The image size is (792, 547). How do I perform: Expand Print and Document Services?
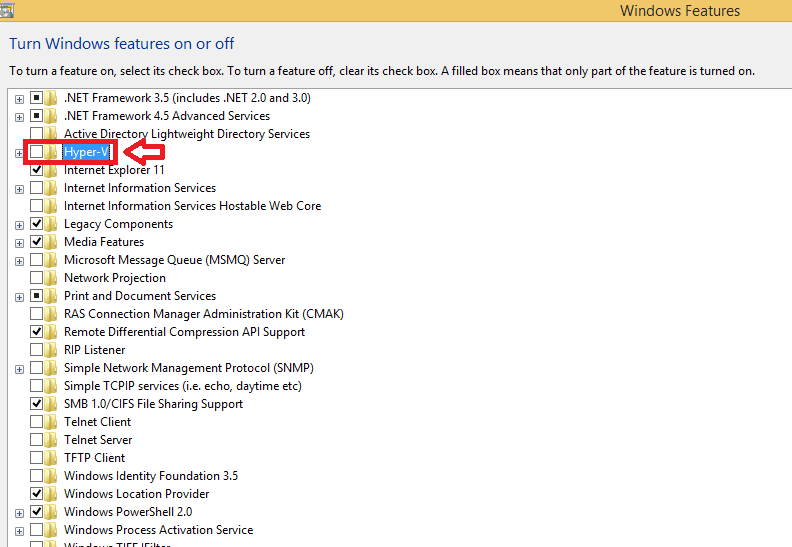tap(19, 297)
